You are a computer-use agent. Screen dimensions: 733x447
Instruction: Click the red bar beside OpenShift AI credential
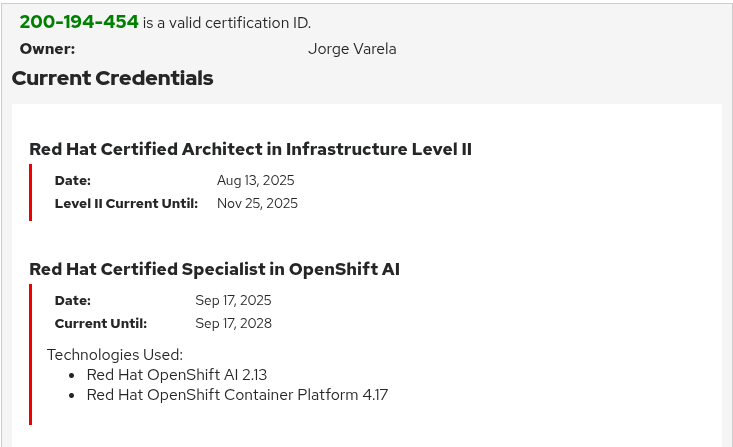coord(31,354)
